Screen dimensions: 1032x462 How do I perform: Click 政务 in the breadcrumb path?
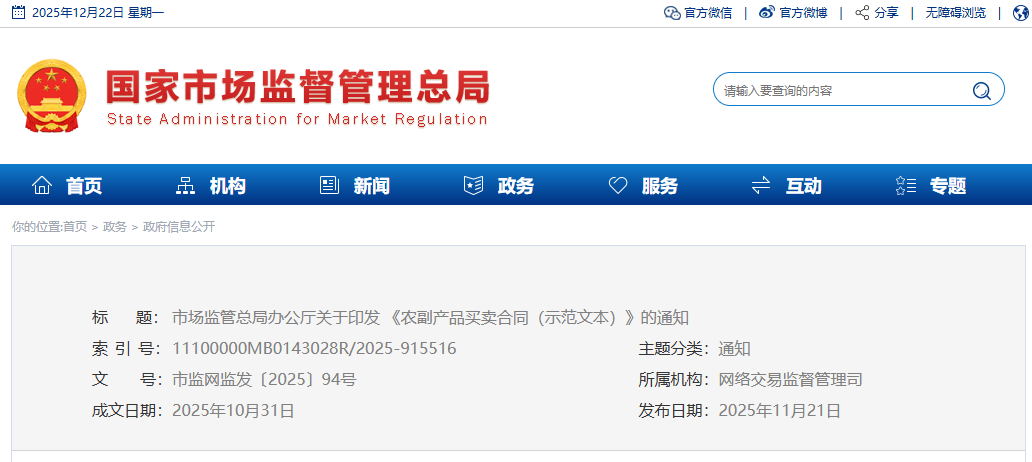(115, 227)
